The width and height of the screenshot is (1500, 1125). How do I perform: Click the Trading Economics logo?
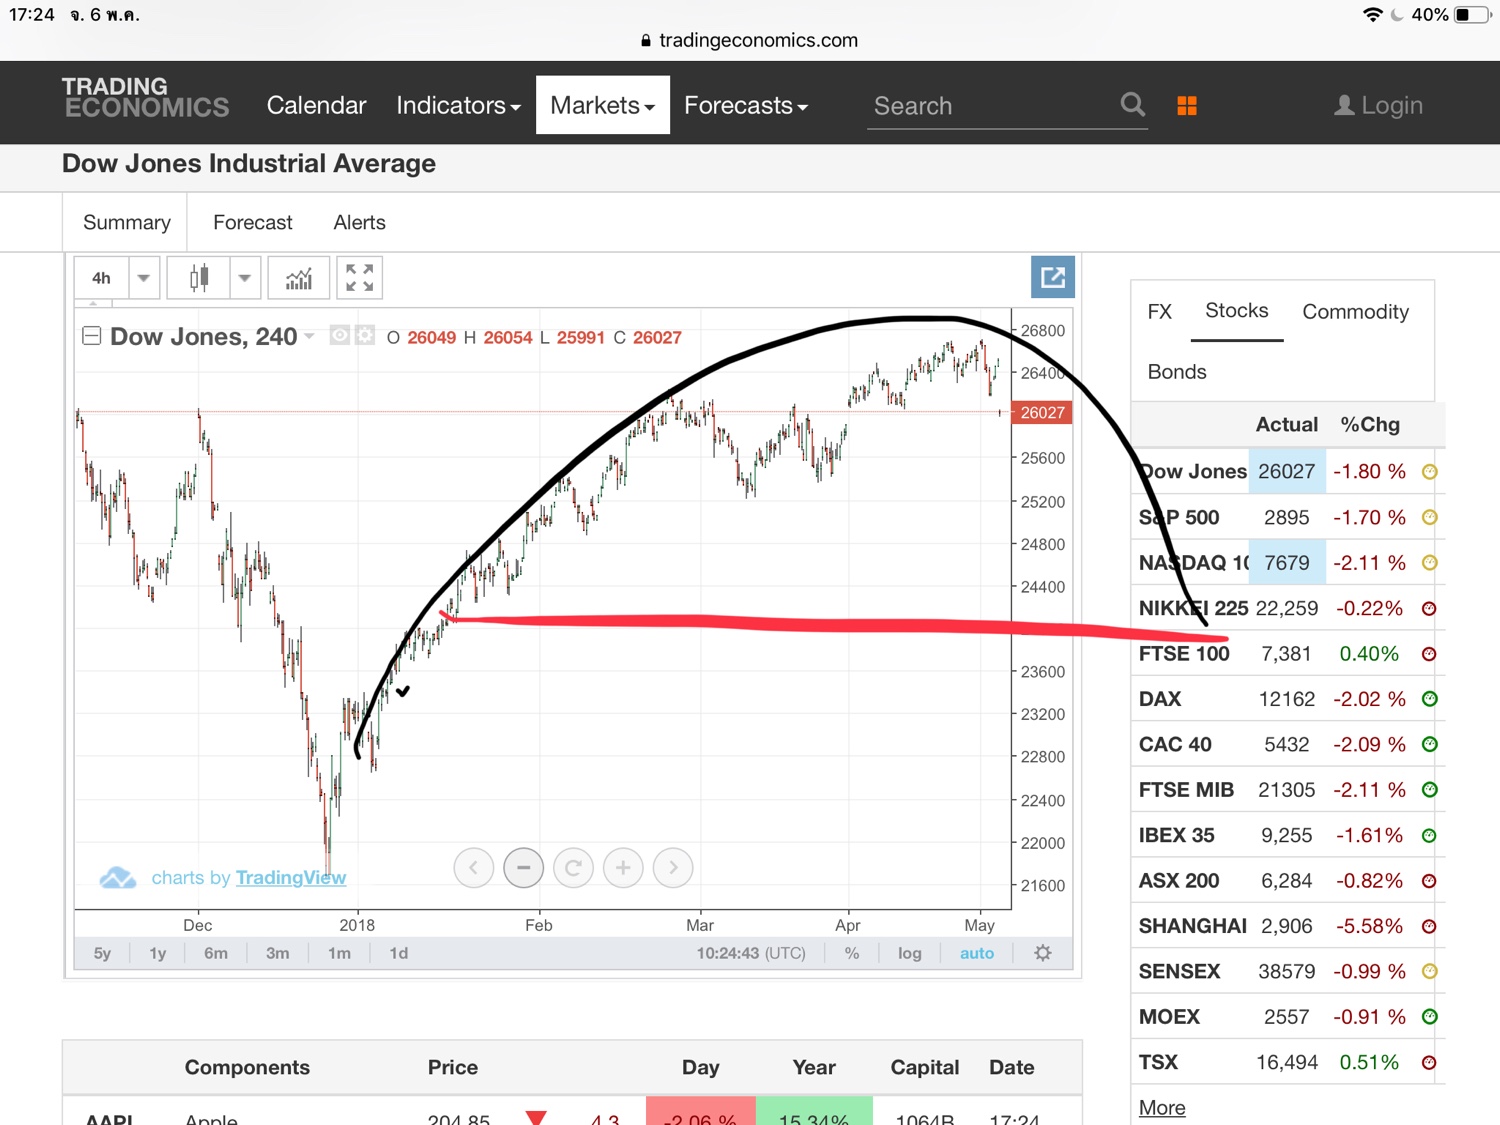coord(146,98)
